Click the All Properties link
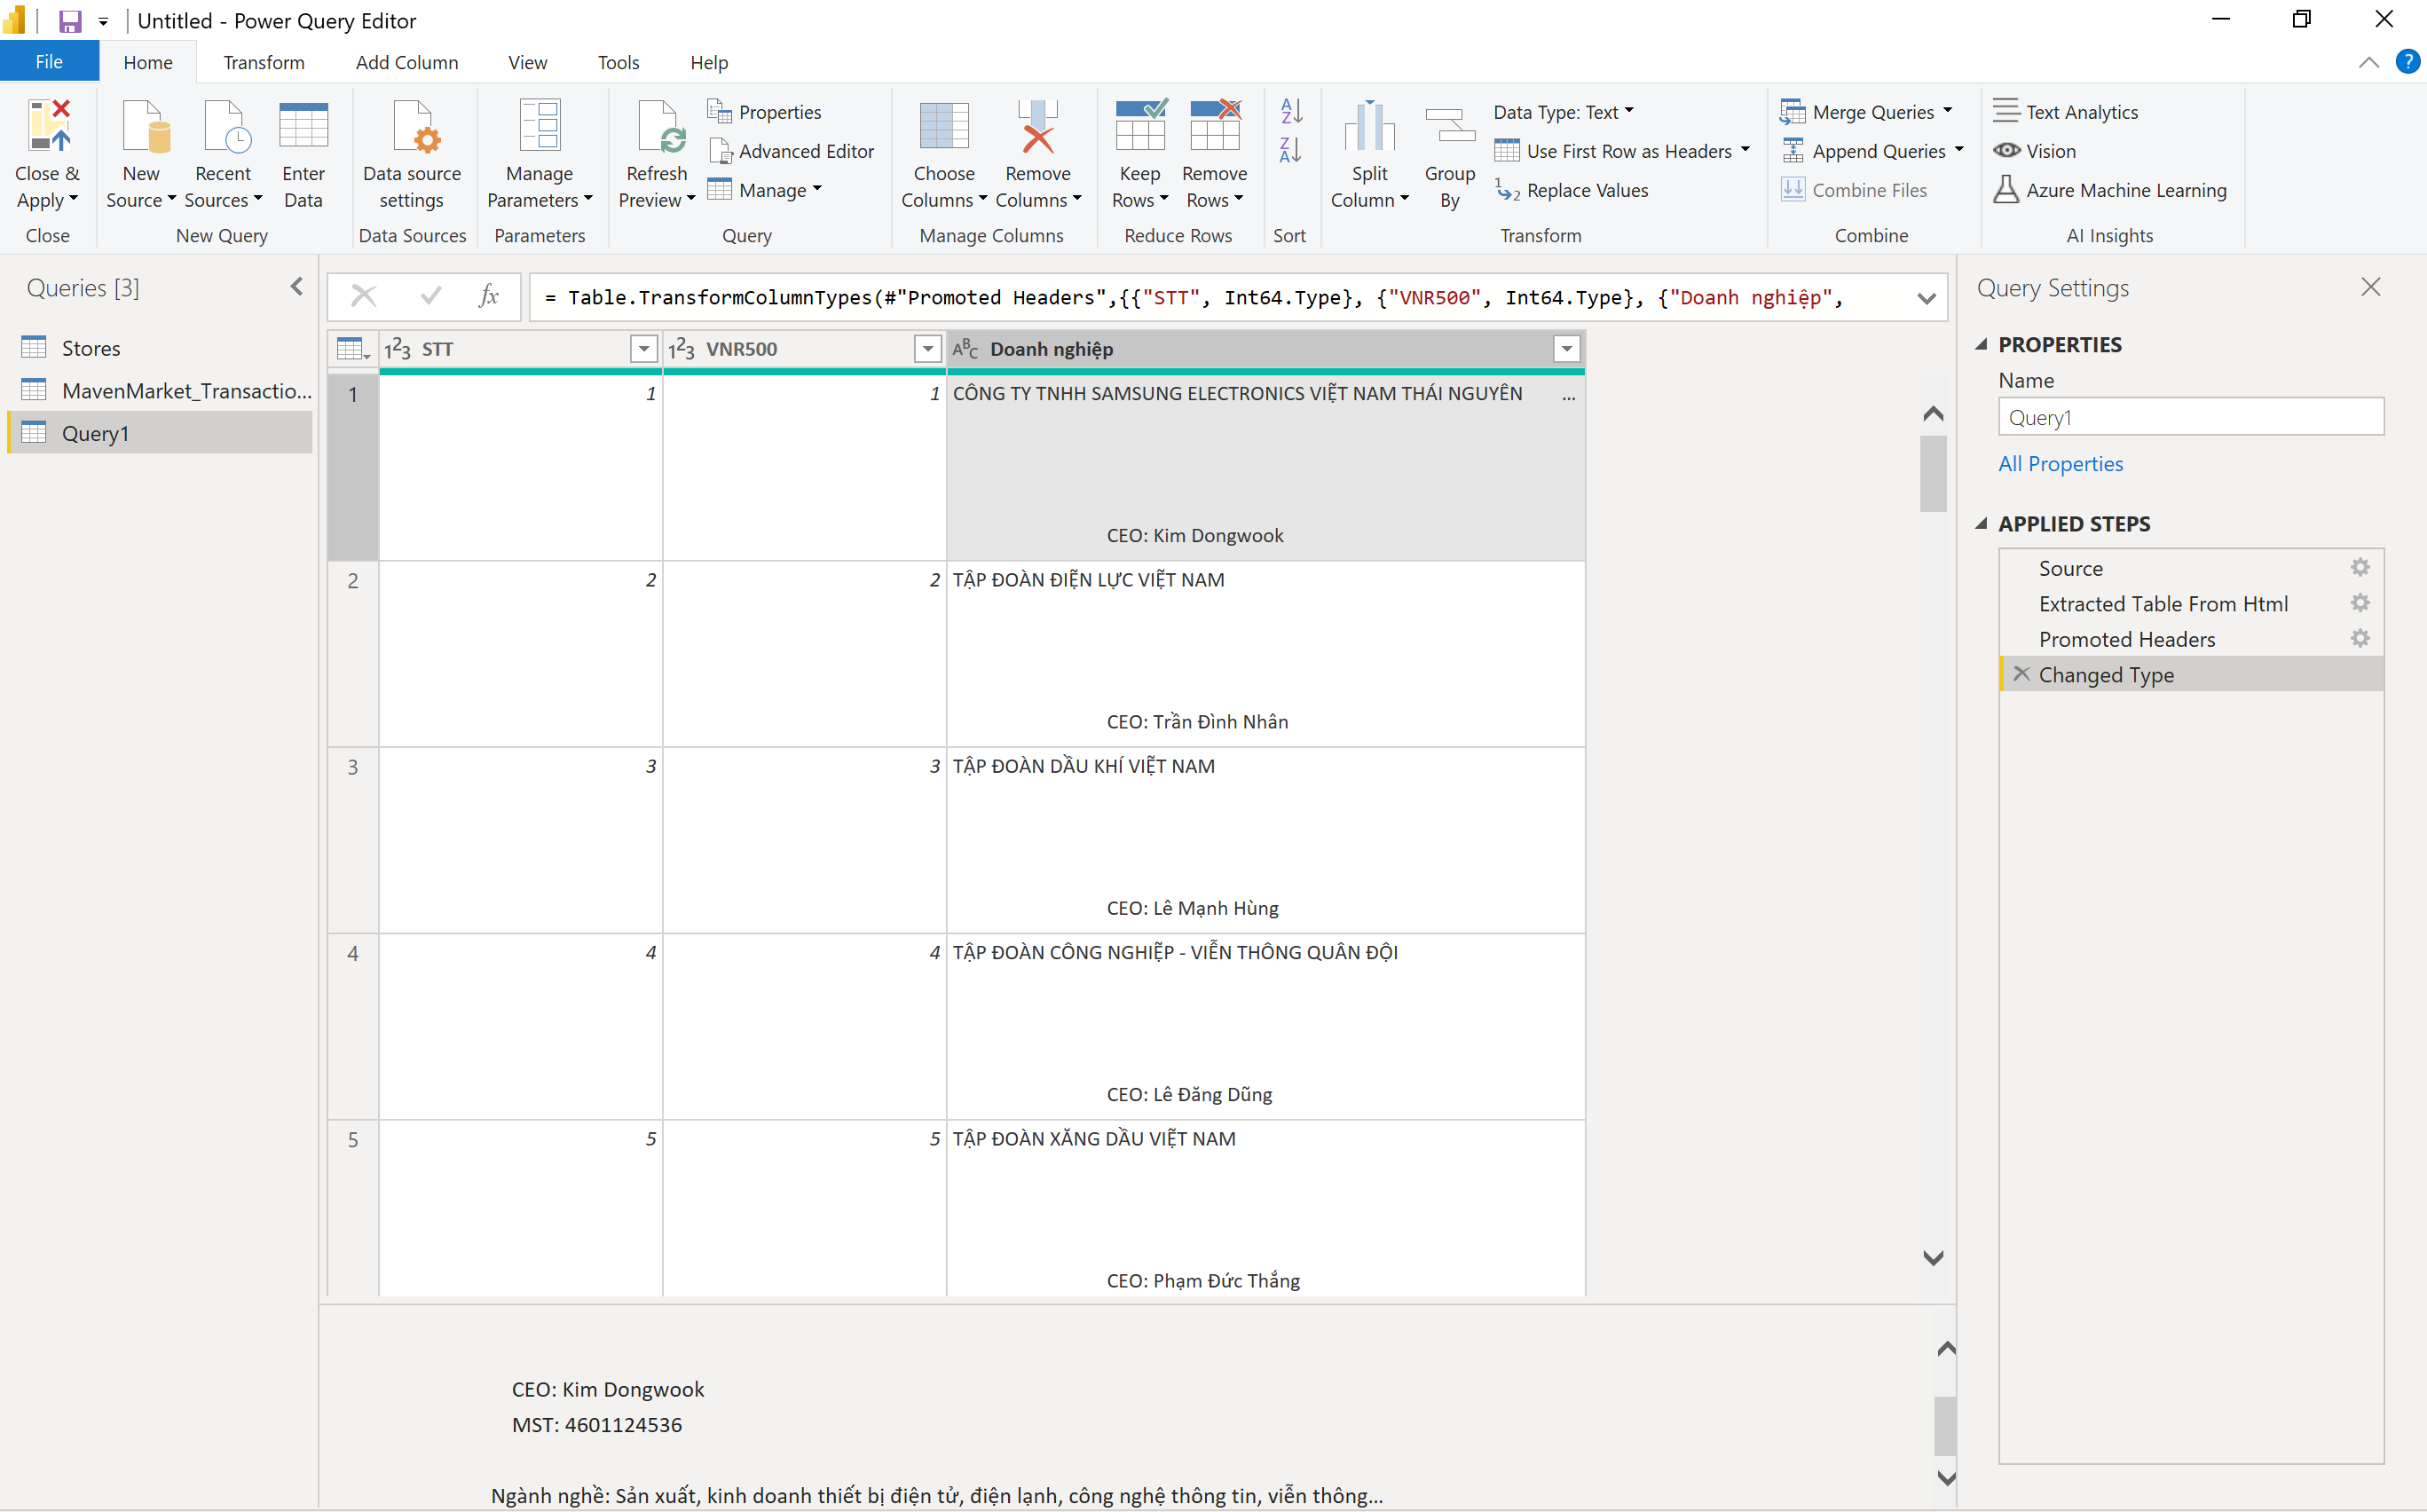The width and height of the screenshot is (2427, 1512). click(x=2060, y=464)
